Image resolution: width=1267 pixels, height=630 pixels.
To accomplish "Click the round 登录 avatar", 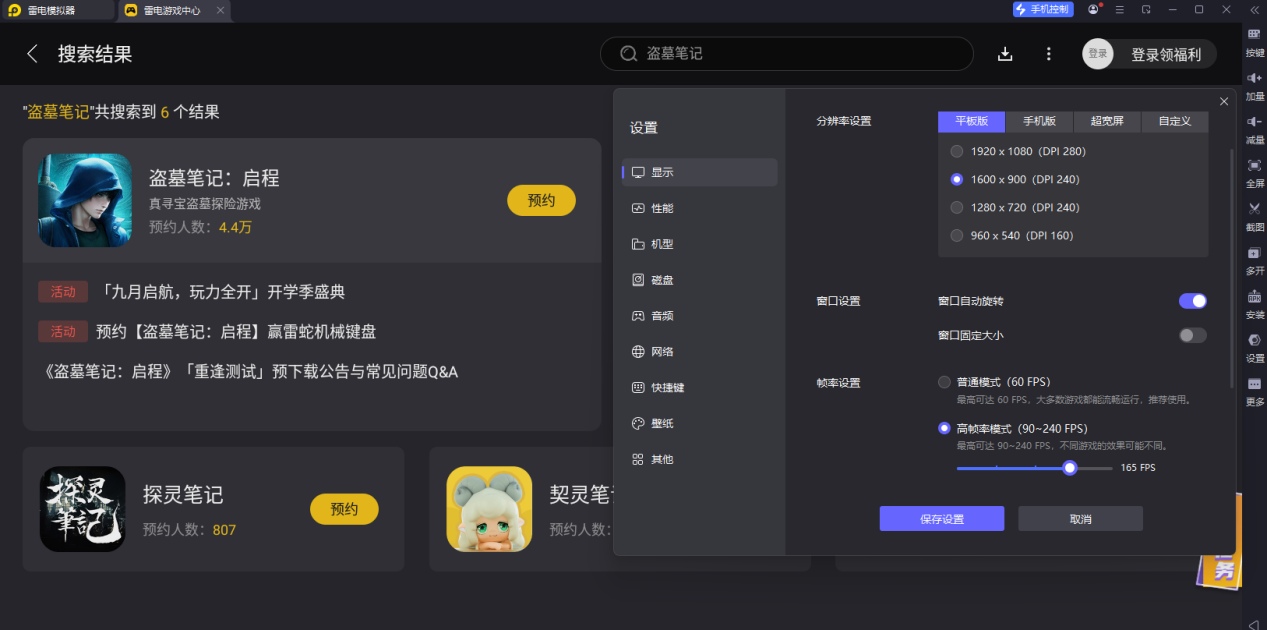I will click(1097, 54).
